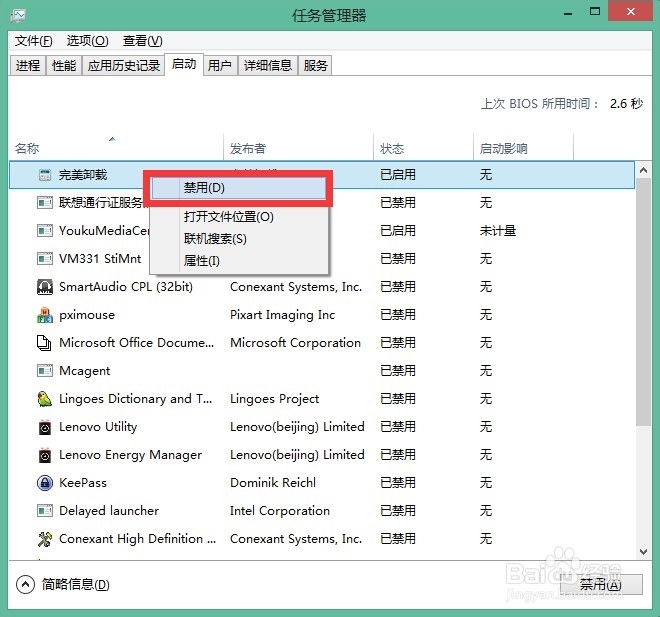Click the Conexant High Definition tools icon
This screenshot has height=617, width=660.
coord(45,539)
